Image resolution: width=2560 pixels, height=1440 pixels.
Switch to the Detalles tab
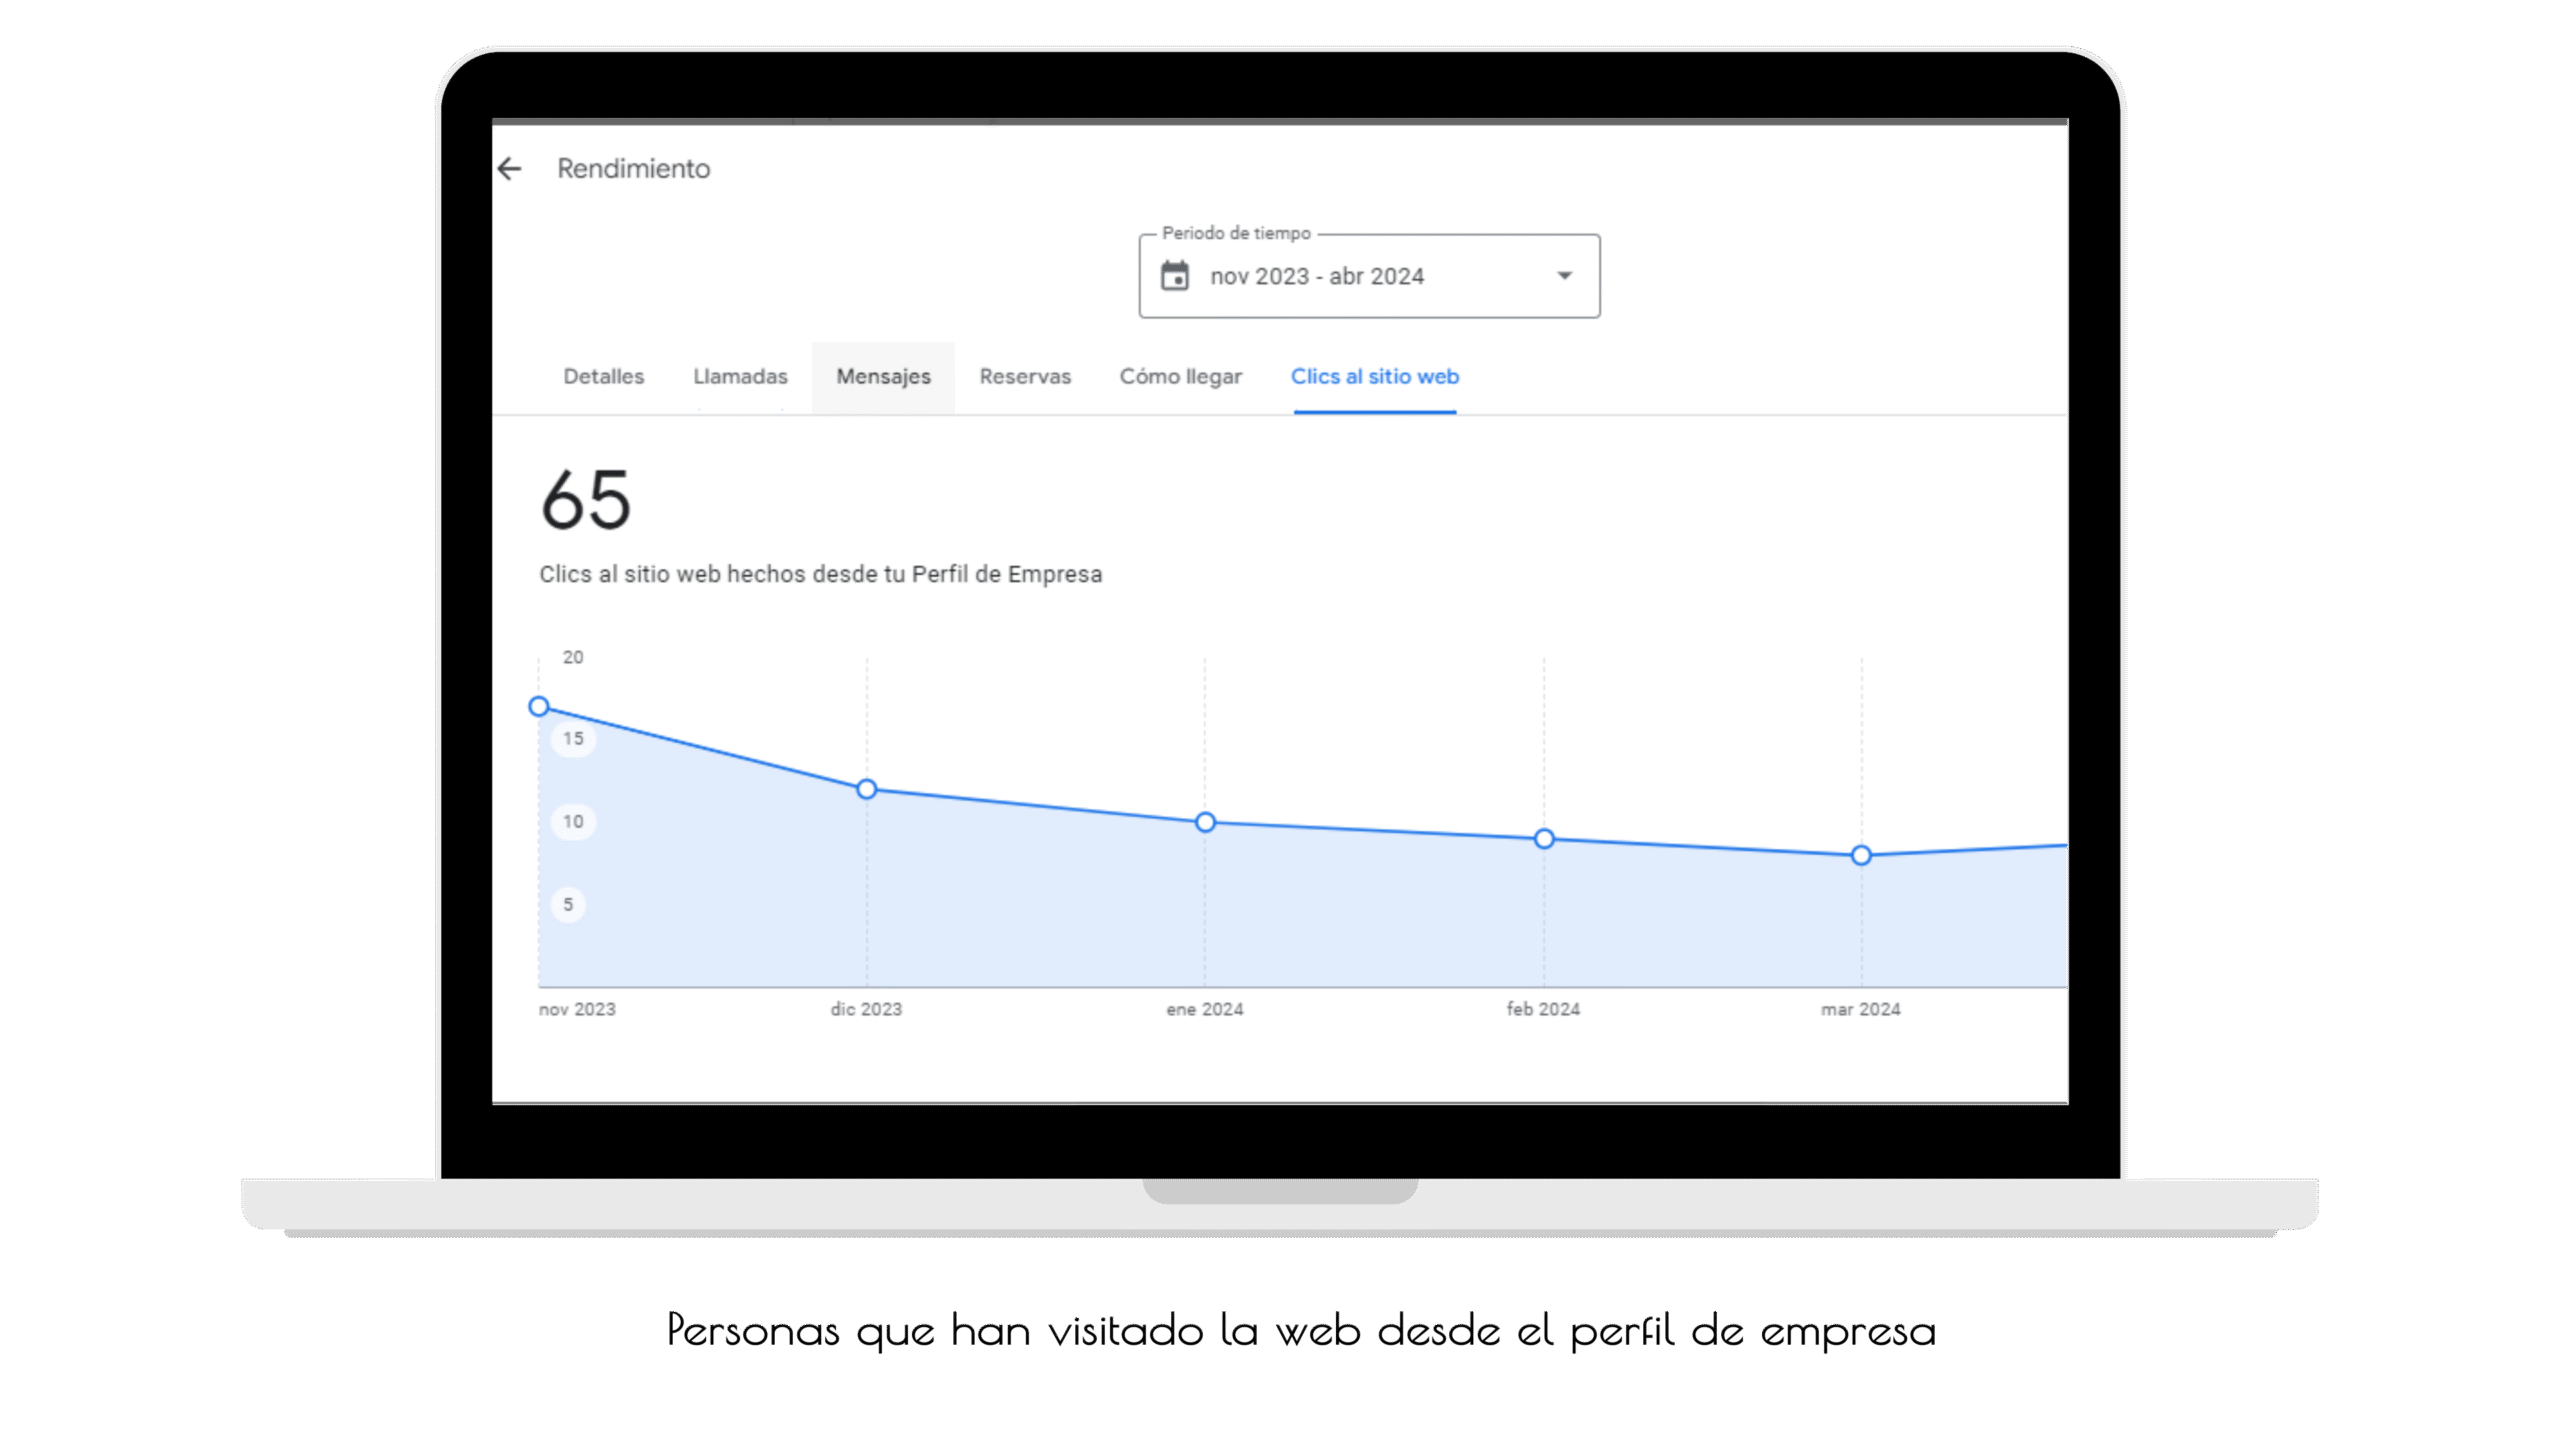603,377
